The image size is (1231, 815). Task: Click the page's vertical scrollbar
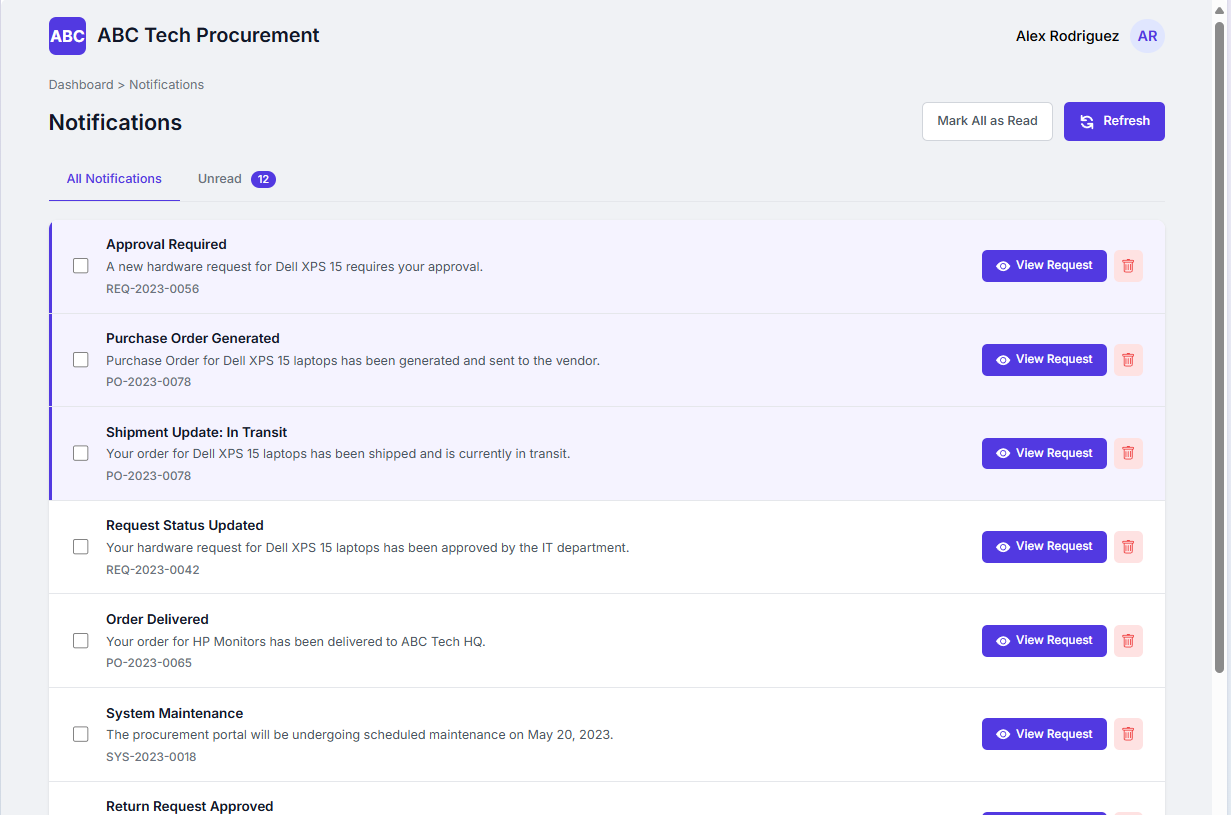point(1219,345)
